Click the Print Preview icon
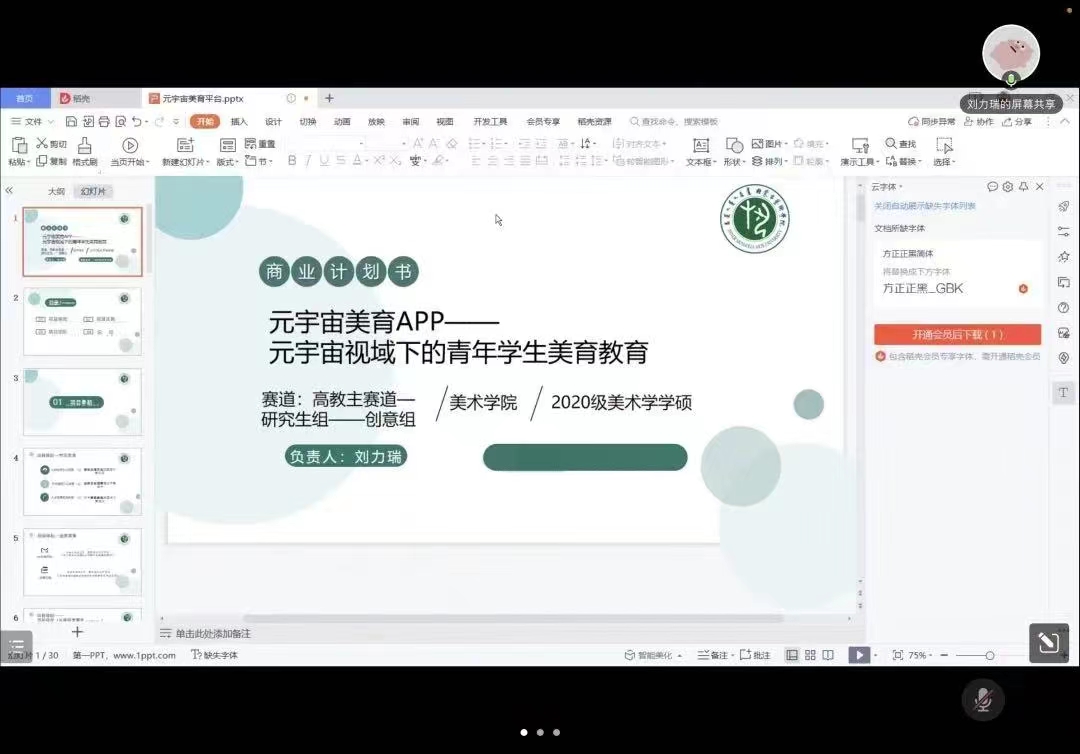Screen dimensions: 1080x754 (x=121, y=122)
